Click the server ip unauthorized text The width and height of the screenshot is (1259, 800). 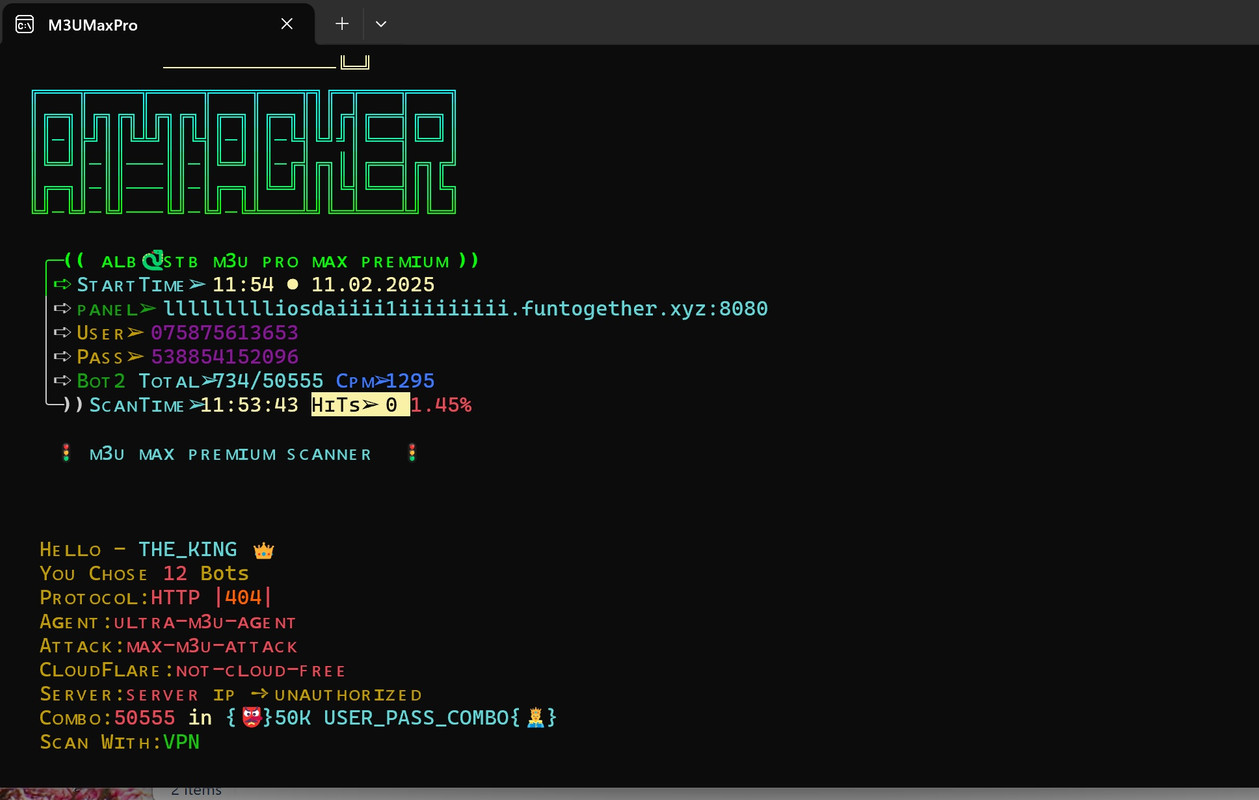274,694
